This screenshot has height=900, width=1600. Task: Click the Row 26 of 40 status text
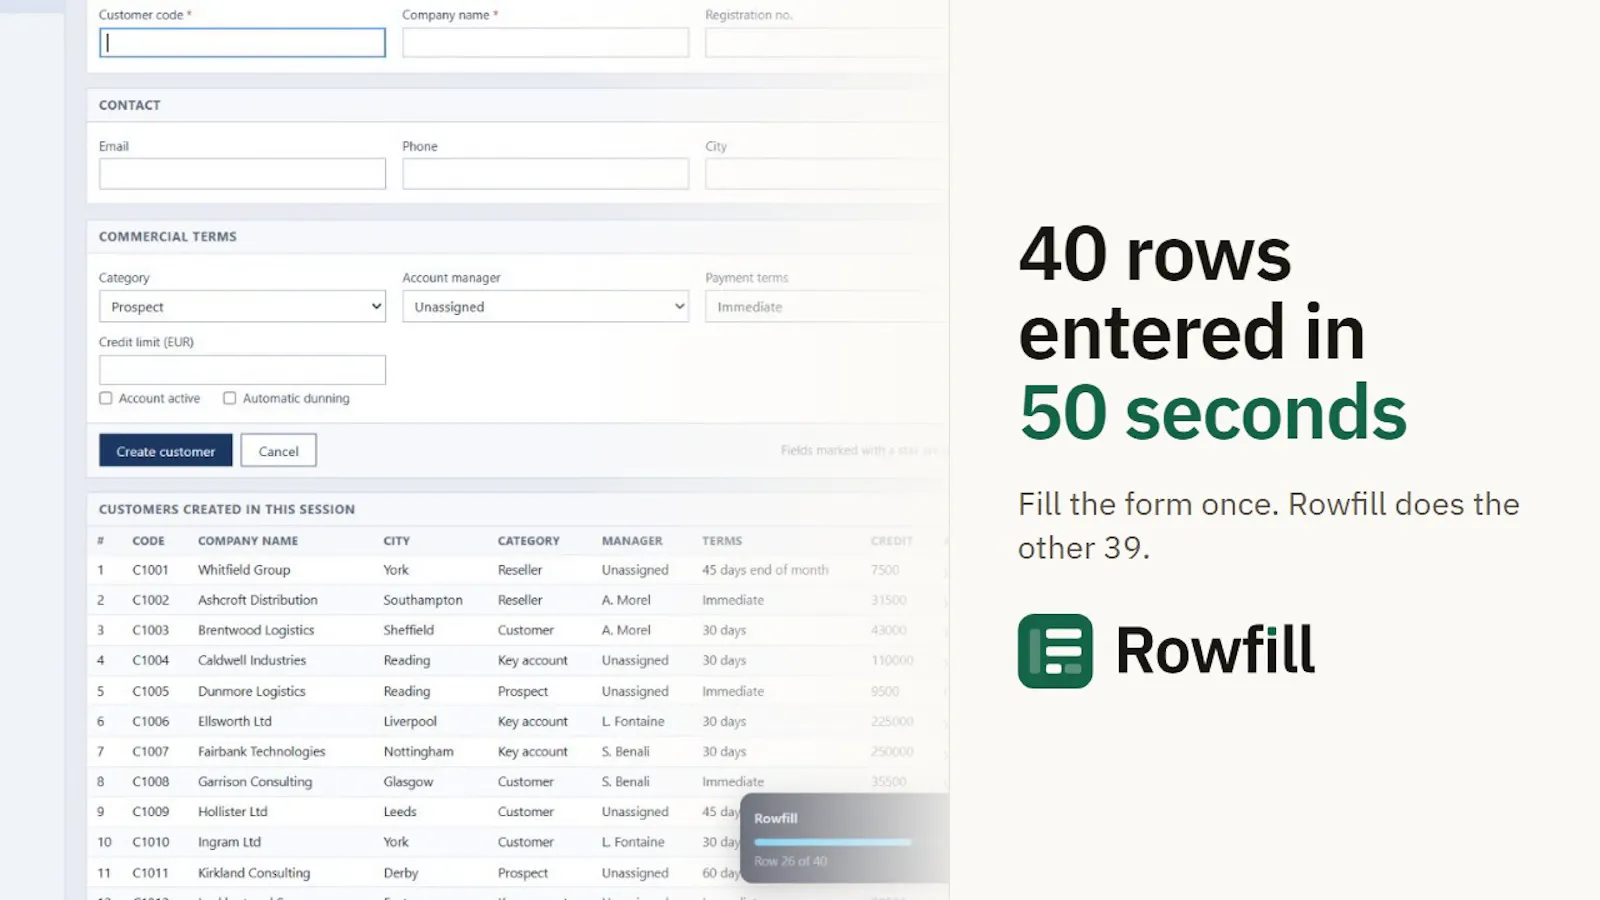click(x=790, y=861)
